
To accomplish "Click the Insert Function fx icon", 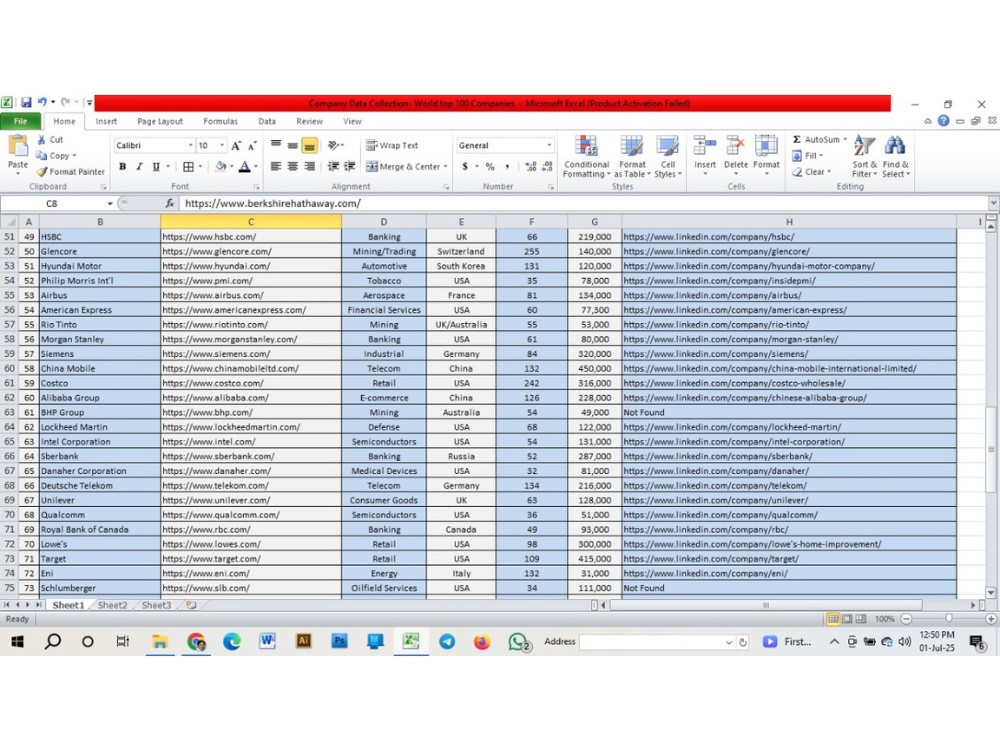I will pyautogui.click(x=170, y=203).
